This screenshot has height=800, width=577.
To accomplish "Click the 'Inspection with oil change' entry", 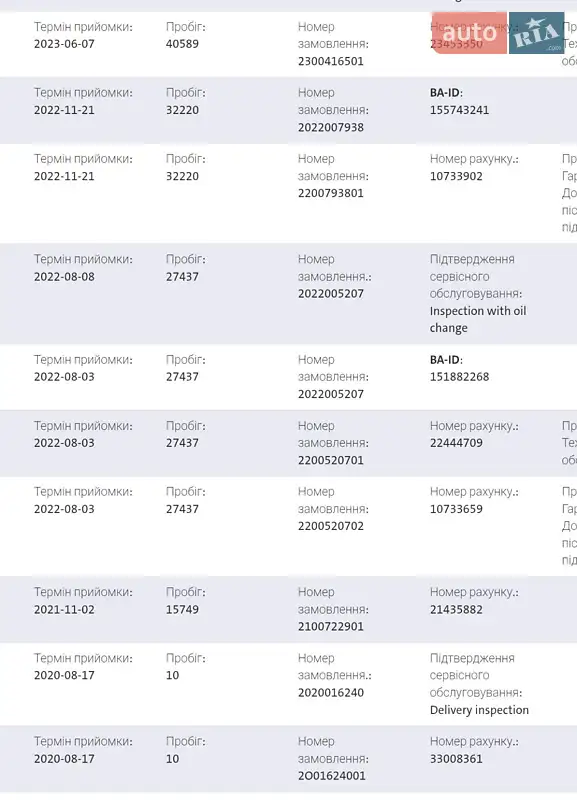I will (x=478, y=319).
